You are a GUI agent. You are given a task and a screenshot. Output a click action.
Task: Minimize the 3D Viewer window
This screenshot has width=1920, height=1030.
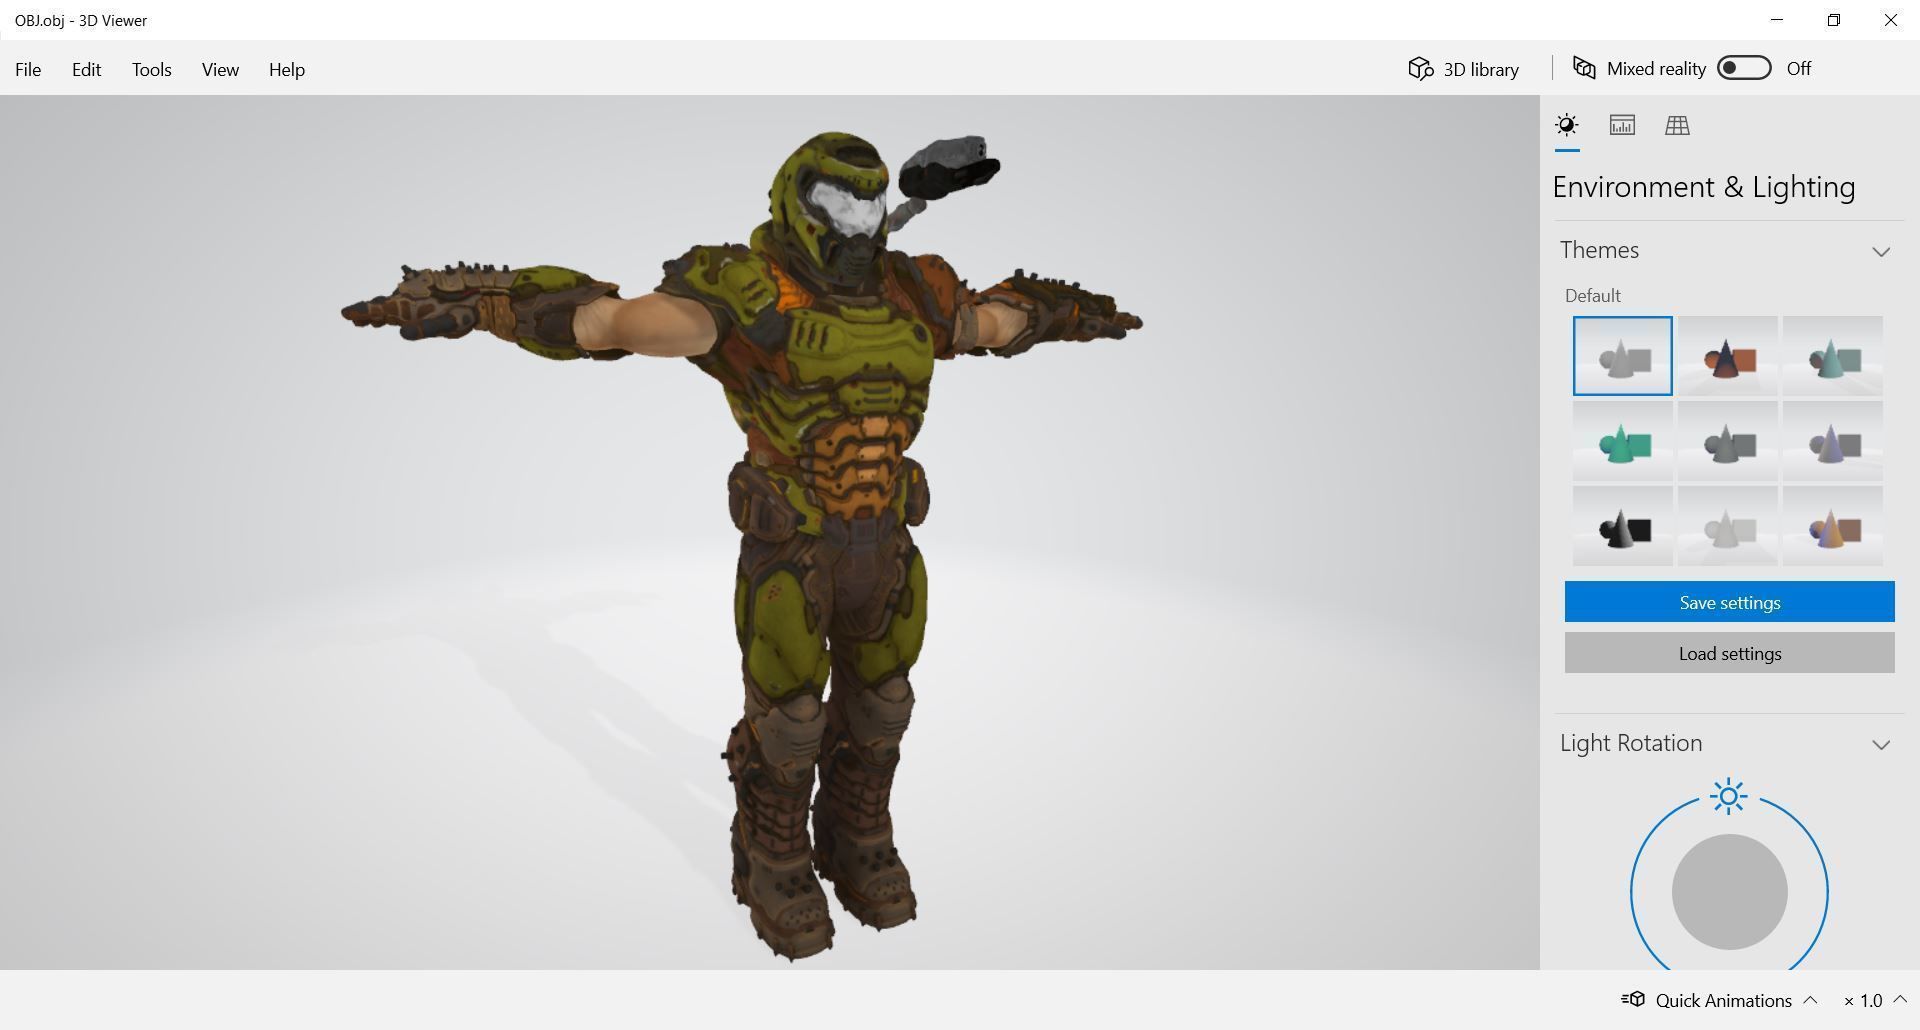coord(1777,20)
